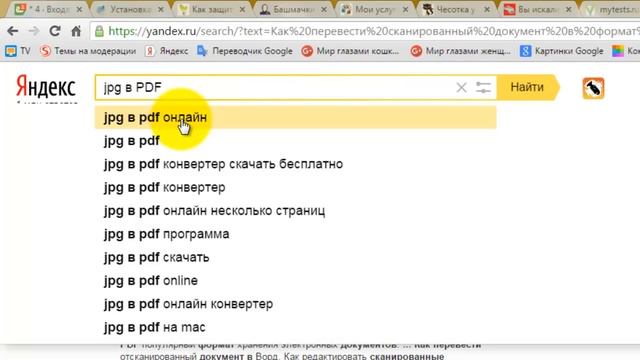Open the Темы на модерации bookmark

click(x=88, y=51)
